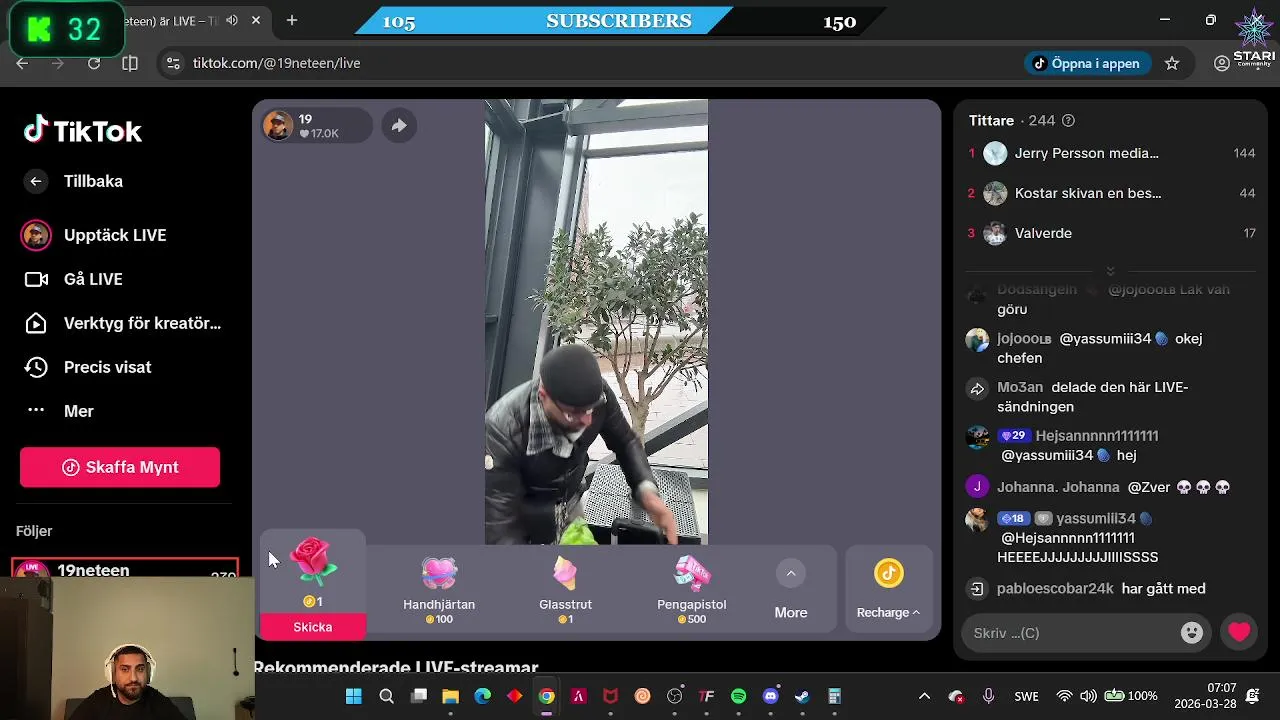Open a new browser tab
This screenshot has width=1280, height=720.
pyautogui.click(x=292, y=20)
